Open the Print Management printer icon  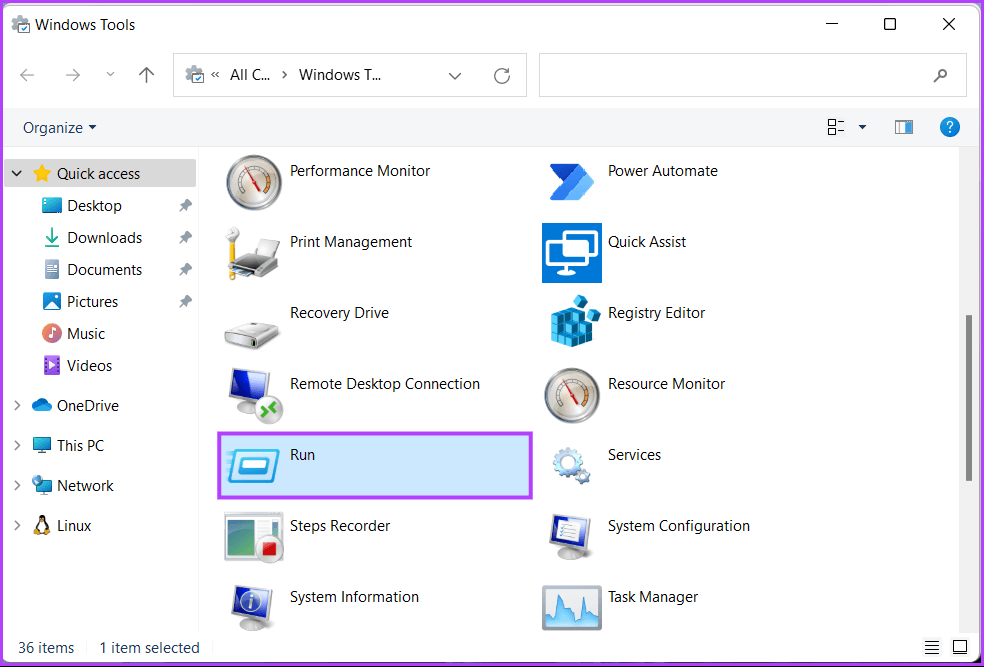click(x=252, y=253)
